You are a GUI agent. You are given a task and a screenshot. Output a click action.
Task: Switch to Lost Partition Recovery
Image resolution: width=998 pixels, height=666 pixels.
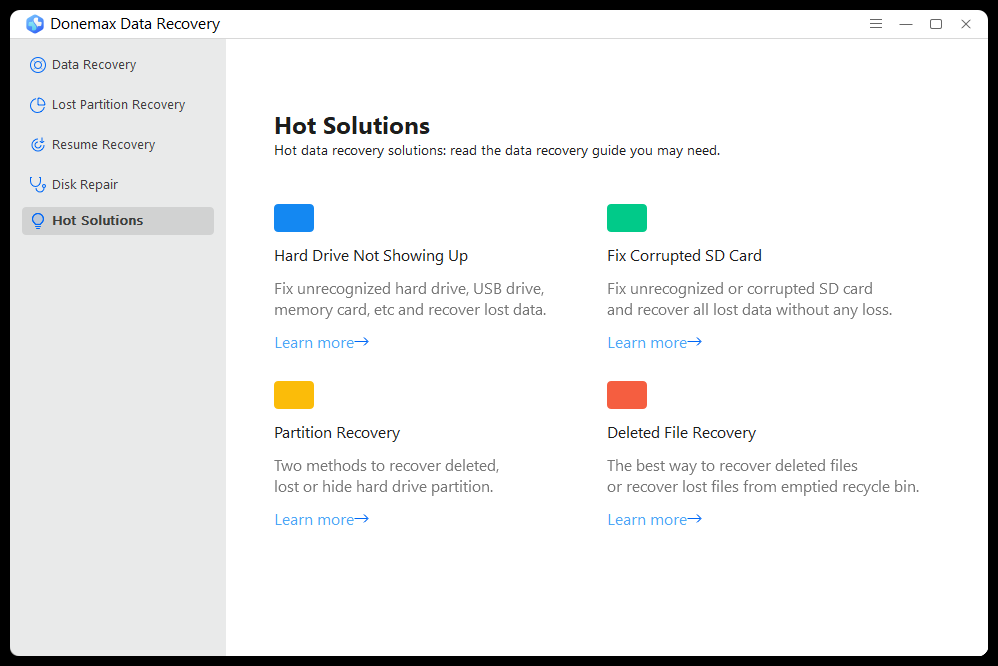pos(118,105)
